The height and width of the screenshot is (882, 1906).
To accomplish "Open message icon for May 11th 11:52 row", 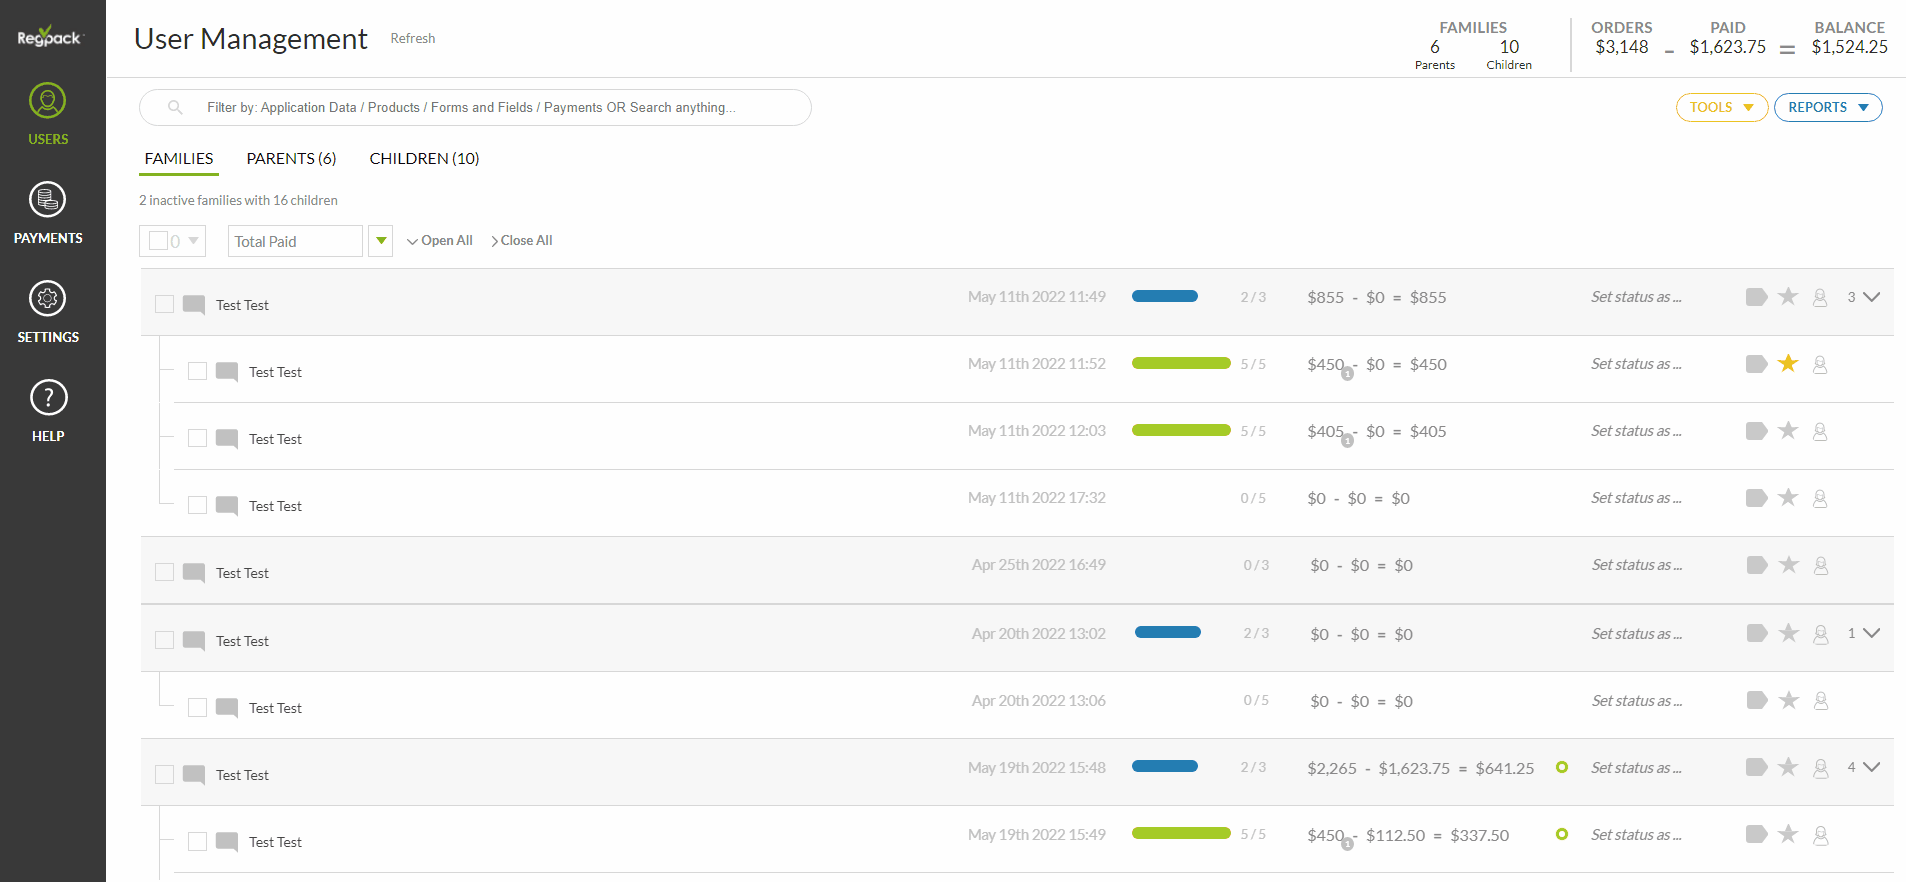I will [227, 372].
